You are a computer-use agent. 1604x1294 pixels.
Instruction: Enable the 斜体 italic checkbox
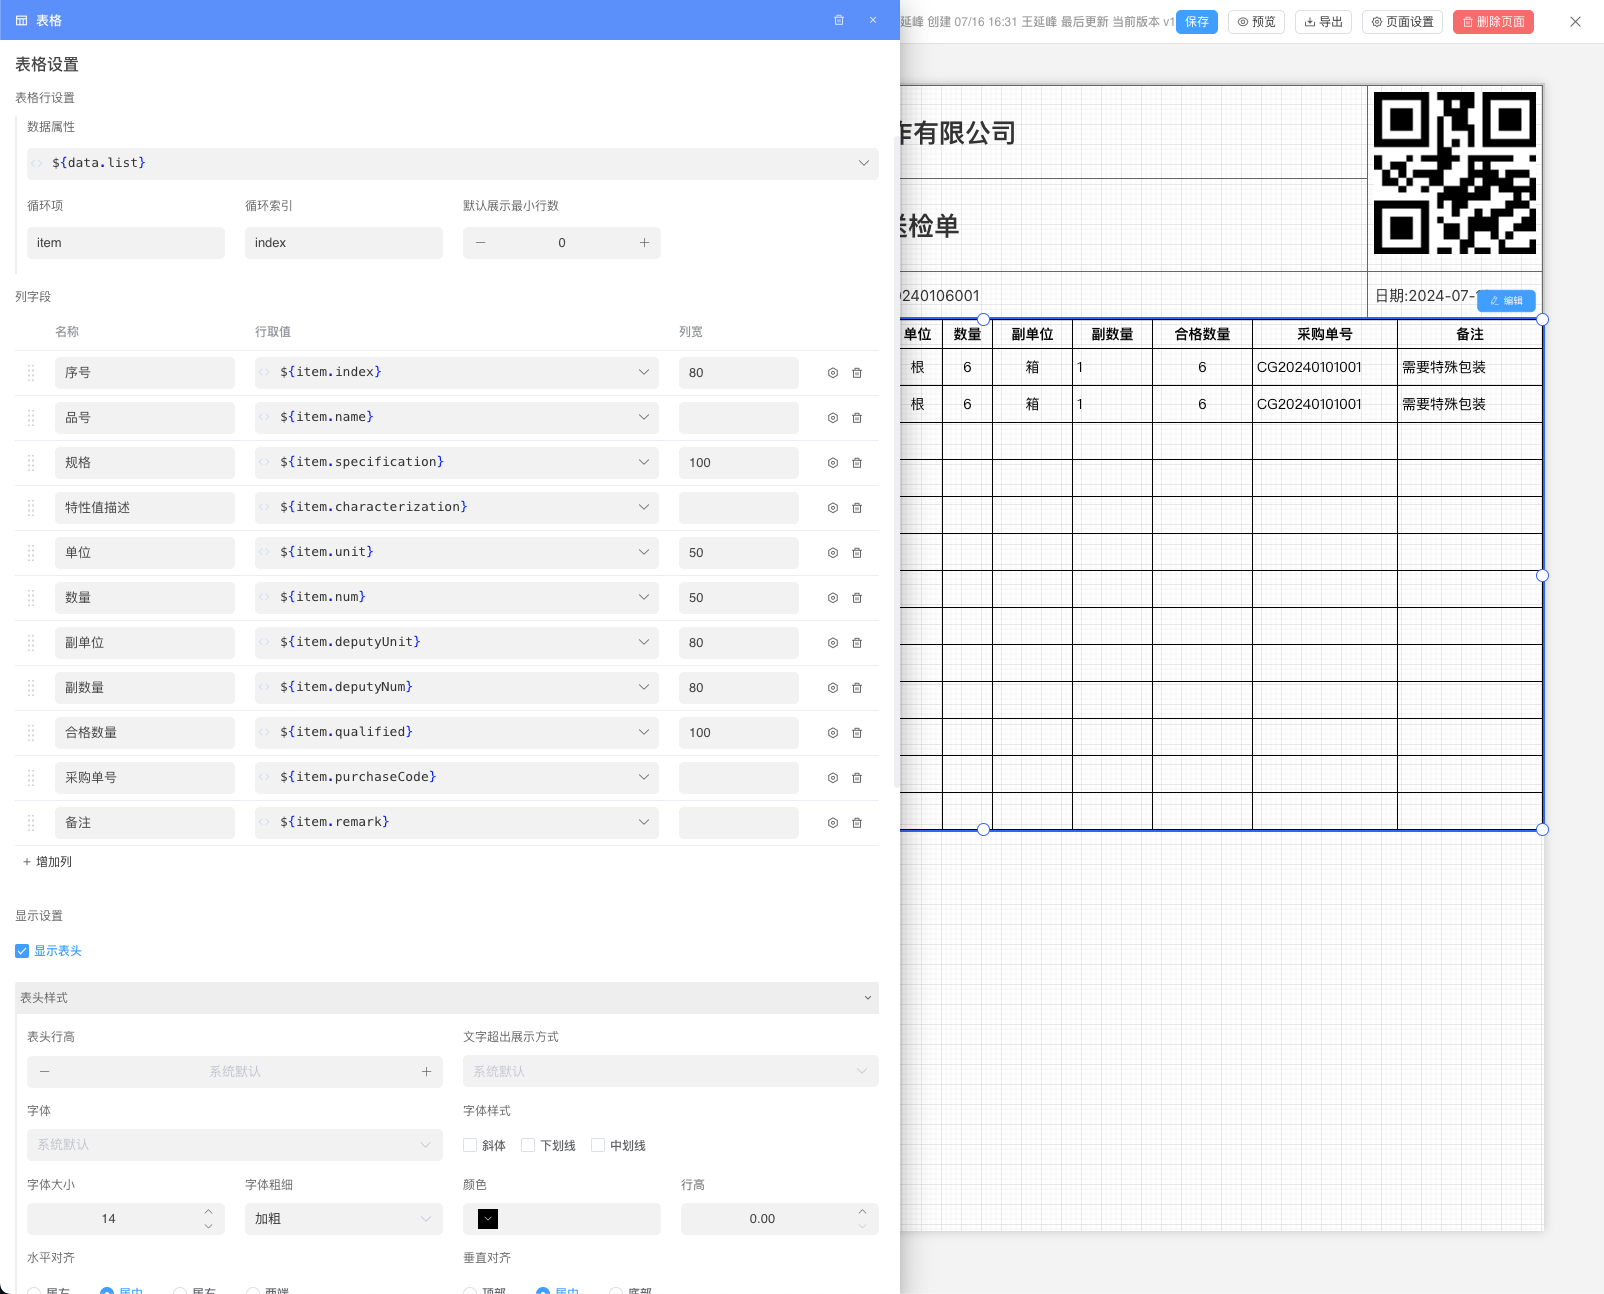(x=470, y=1145)
